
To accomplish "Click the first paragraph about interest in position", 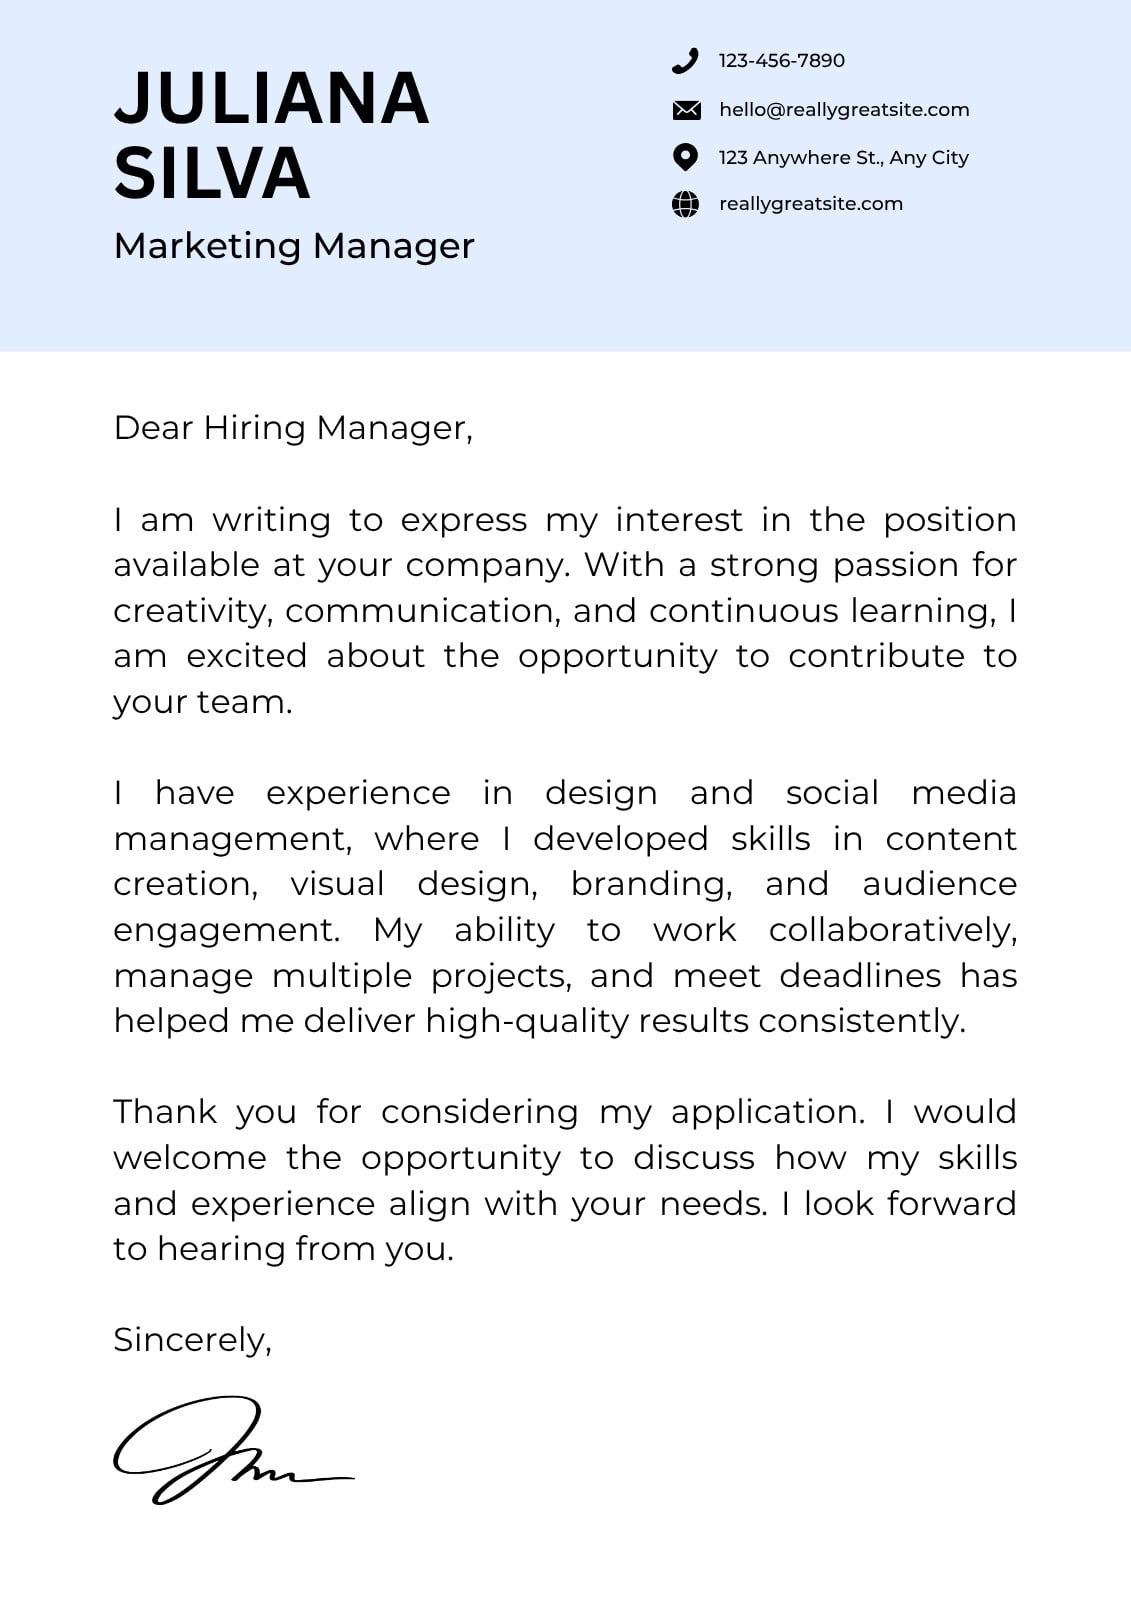I will (565, 610).
